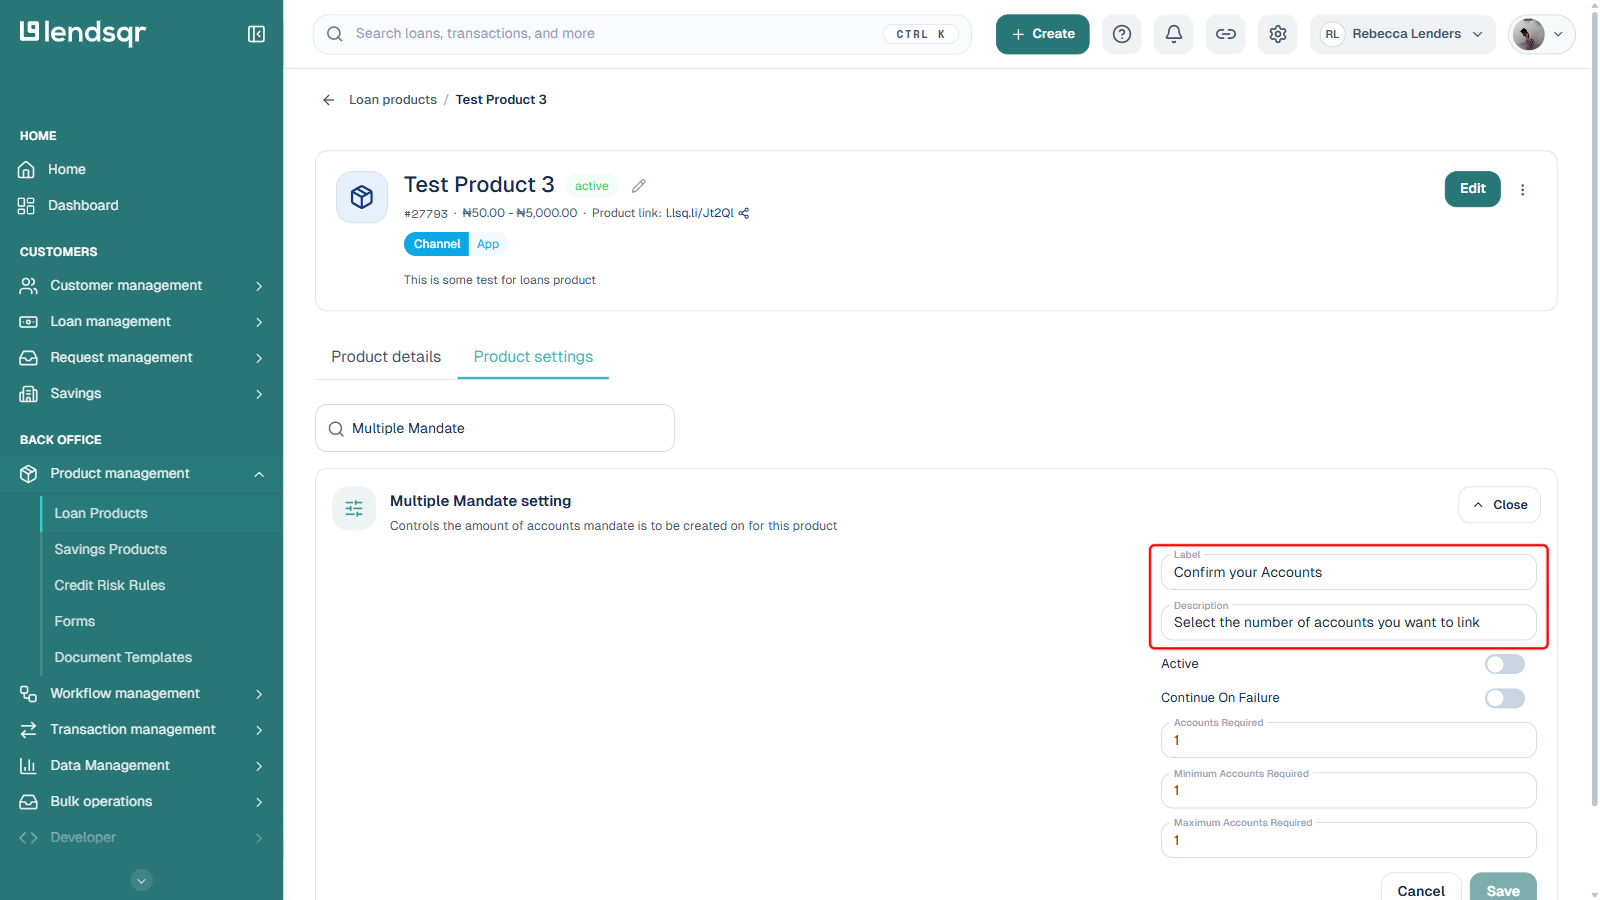The image size is (1600, 900).
Task: Expand Data Management chevron
Action: (x=259, y=766)
